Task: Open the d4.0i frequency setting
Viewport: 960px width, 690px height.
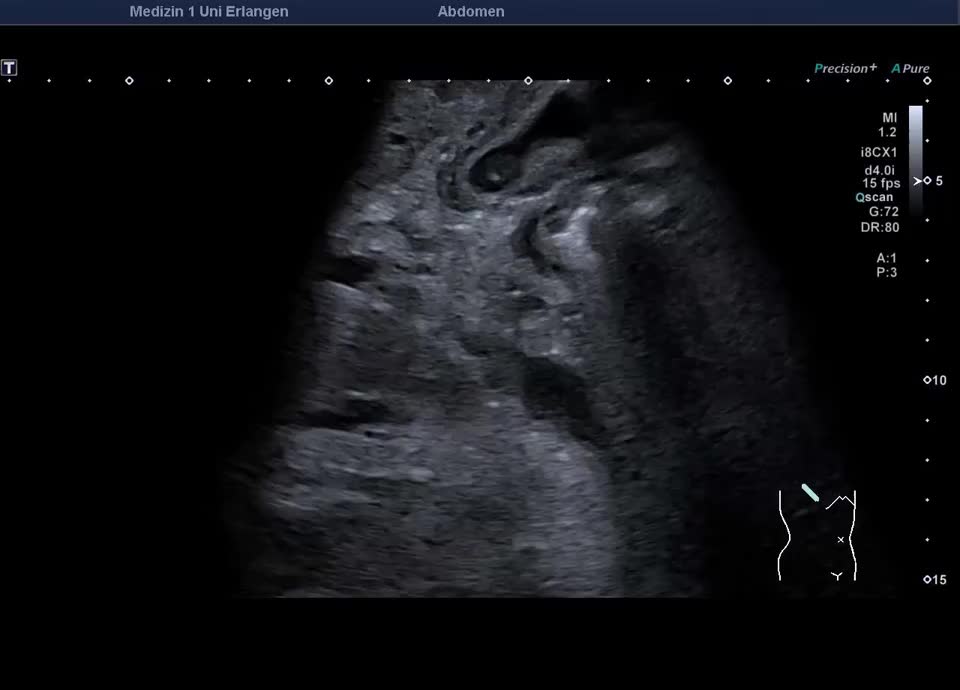Action: tap(880, 170)
